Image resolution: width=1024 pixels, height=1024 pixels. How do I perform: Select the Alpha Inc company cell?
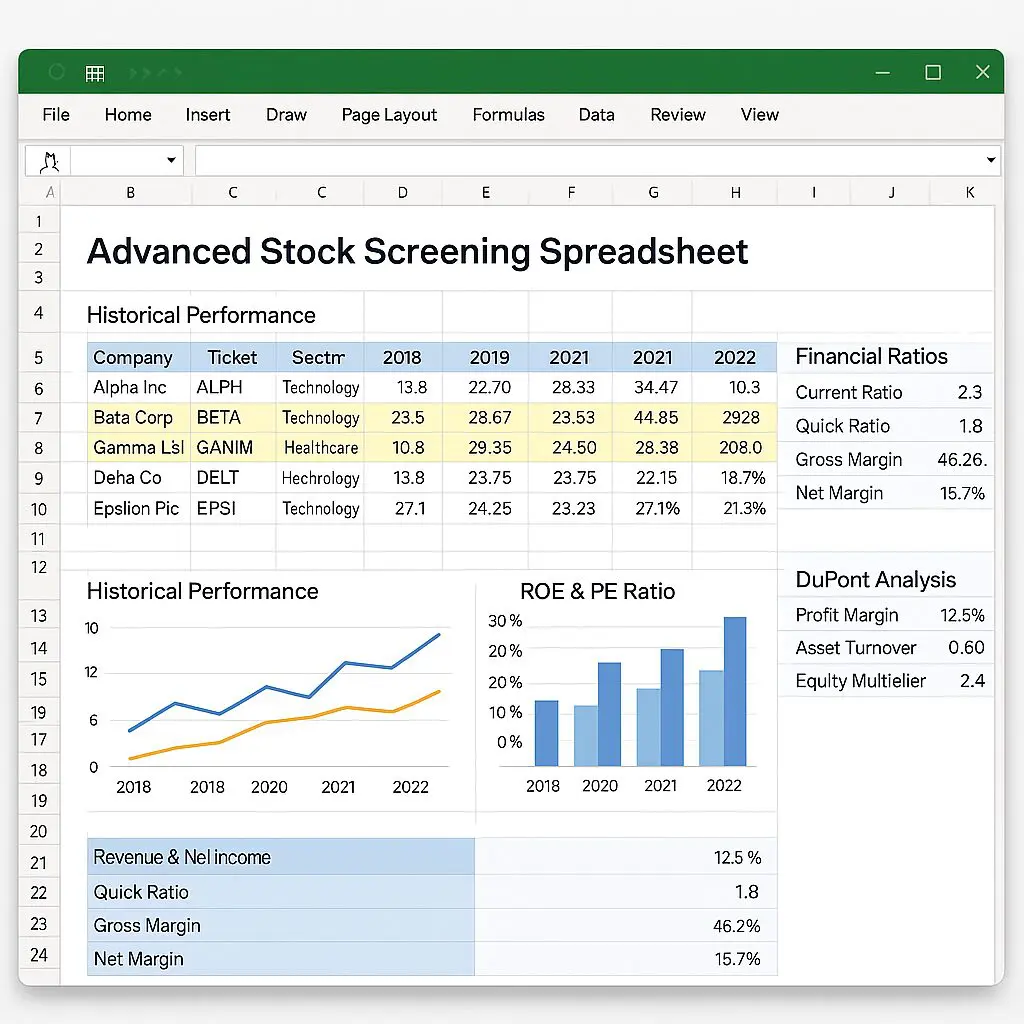pyautogui.click(x=130, y=388)
